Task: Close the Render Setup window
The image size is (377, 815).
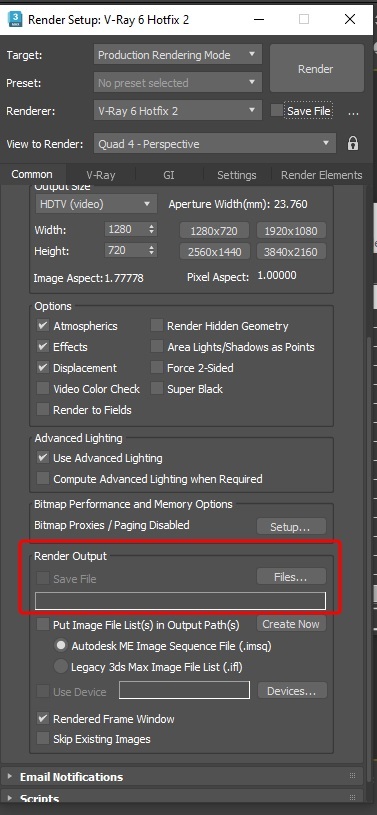Action: coord(350,19)
